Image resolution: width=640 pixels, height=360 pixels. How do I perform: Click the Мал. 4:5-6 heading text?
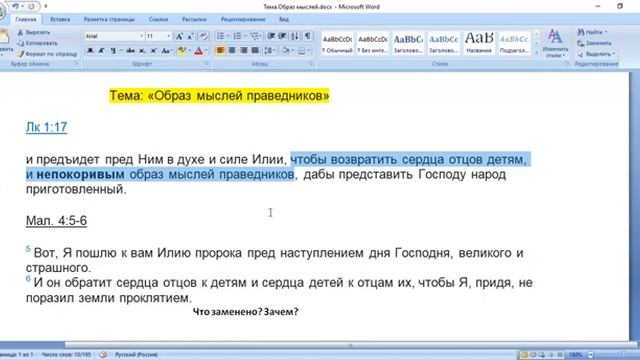point(56,221)
